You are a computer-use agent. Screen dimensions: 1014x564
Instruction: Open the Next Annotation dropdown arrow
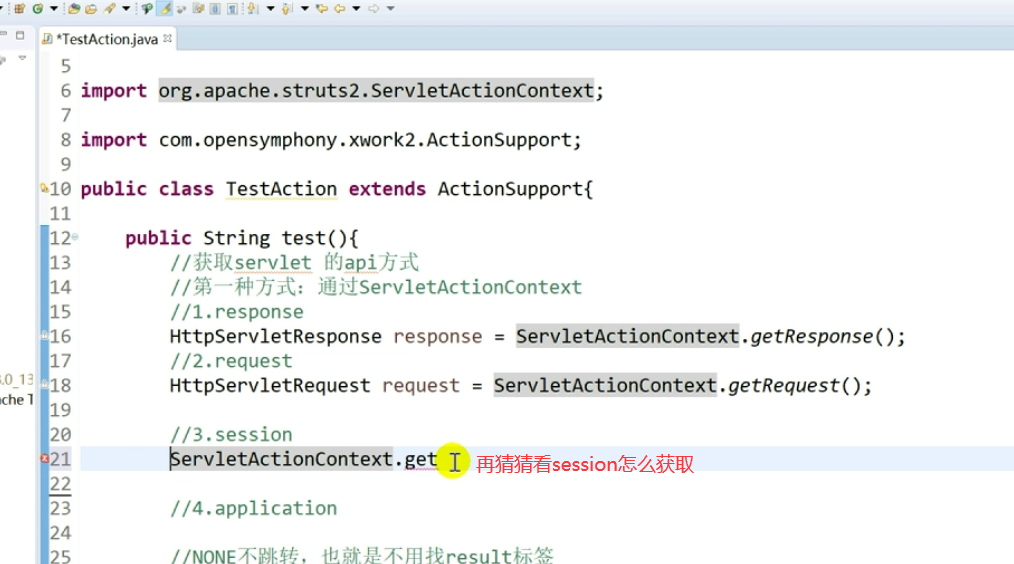(x=270, y=9)
